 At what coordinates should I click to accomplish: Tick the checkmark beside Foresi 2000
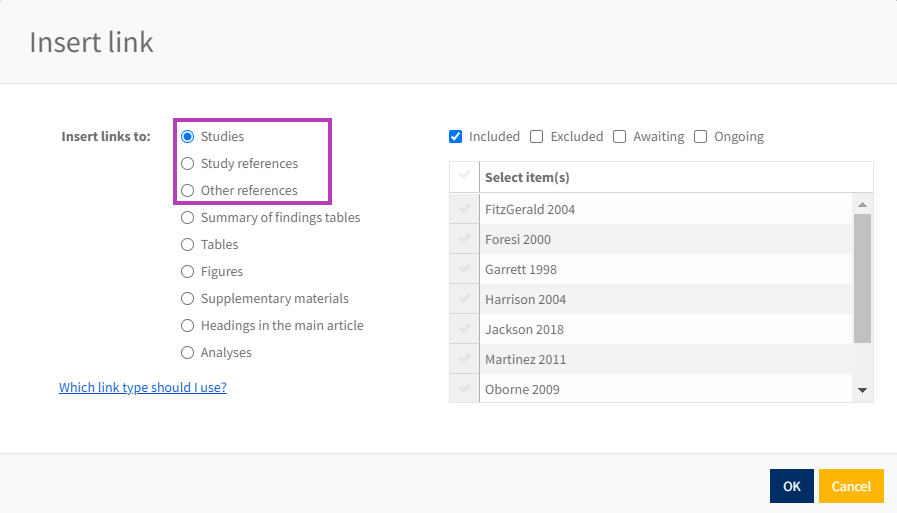[x=464, y=239]
